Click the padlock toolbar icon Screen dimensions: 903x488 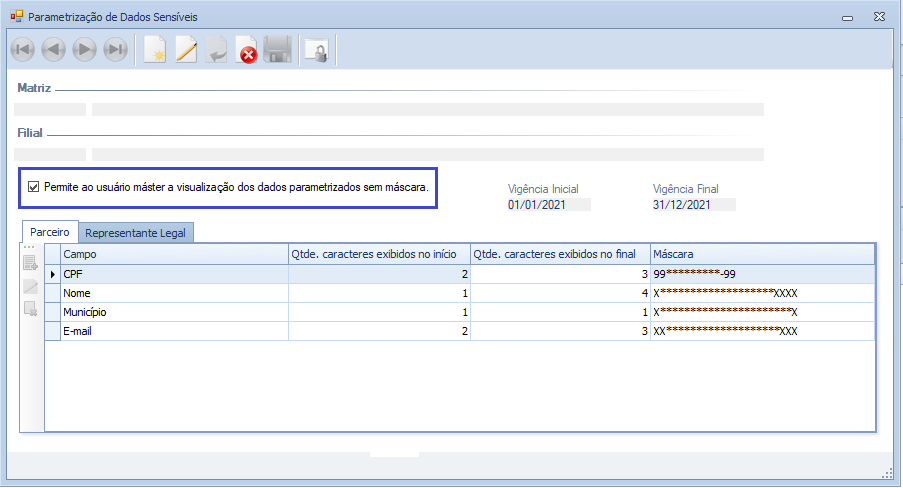pos(317,50)
